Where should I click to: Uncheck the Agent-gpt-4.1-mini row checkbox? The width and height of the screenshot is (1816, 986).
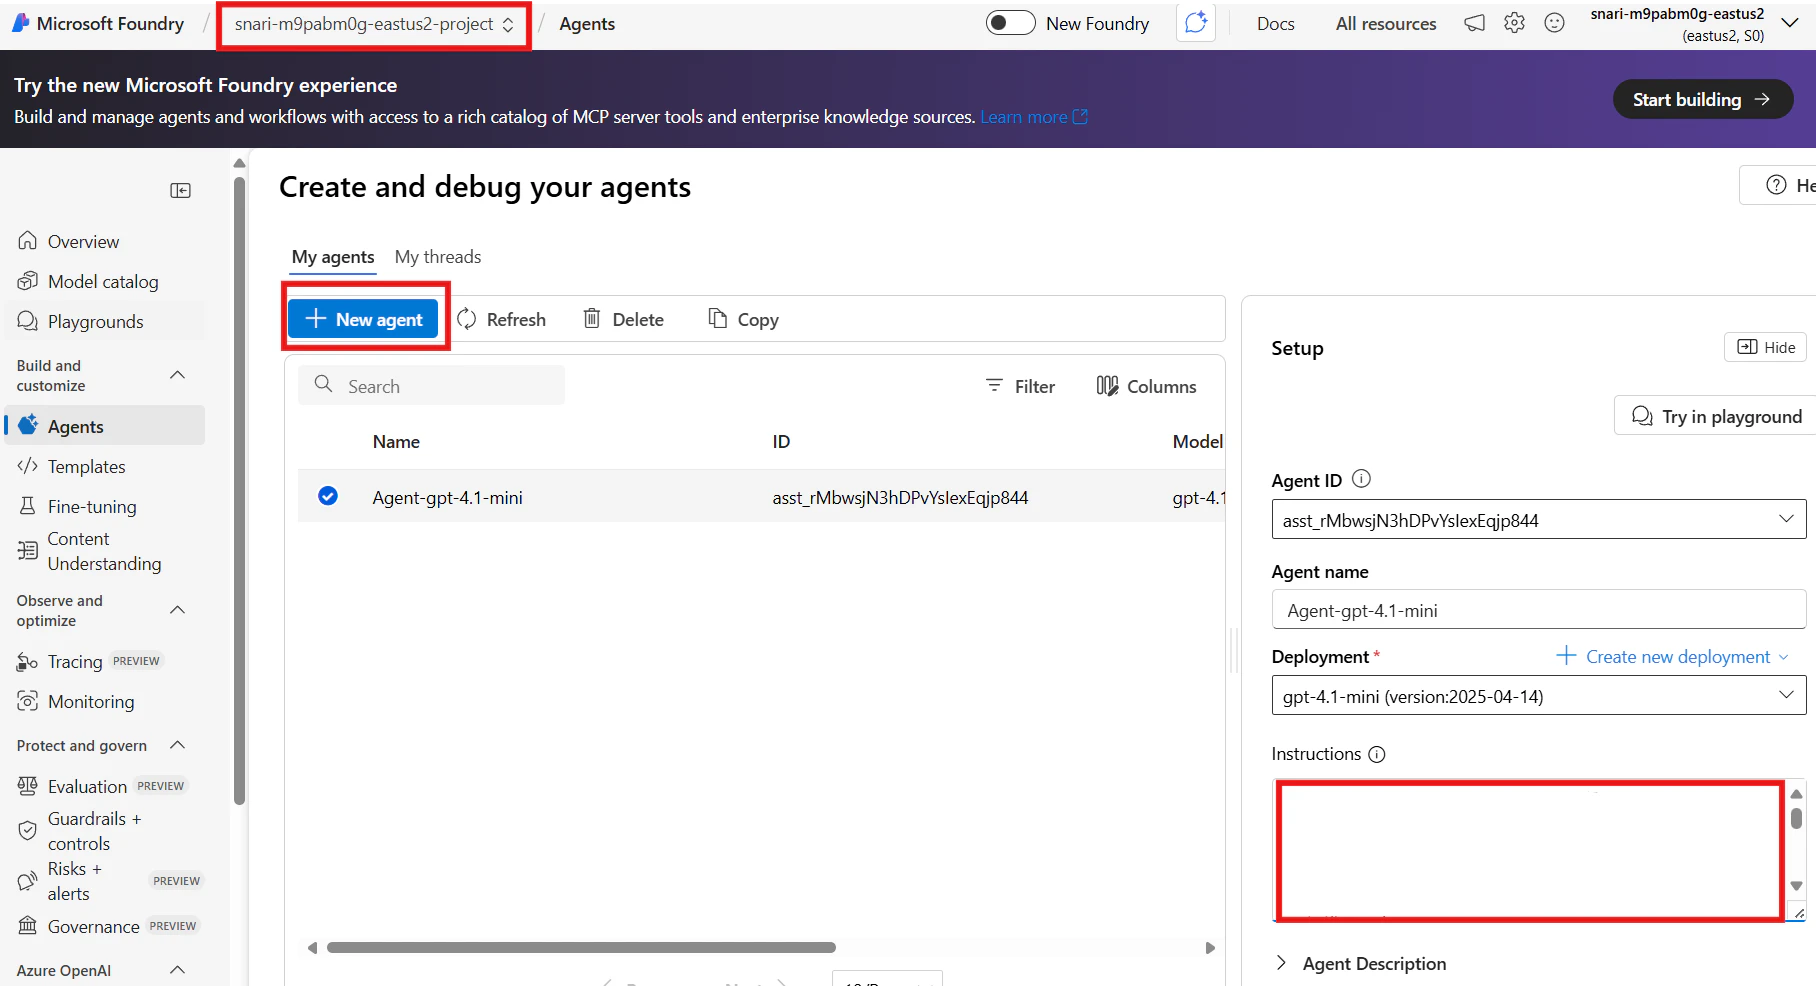click(x=328, y=496)
